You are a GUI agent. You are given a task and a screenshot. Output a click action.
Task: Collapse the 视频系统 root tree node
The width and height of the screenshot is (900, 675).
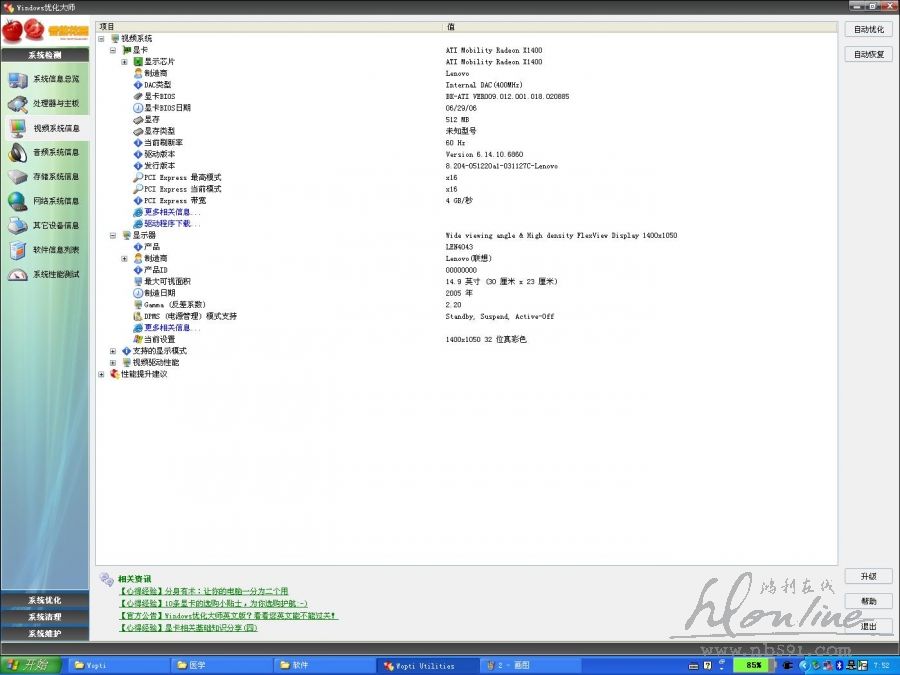pos(101,38)
